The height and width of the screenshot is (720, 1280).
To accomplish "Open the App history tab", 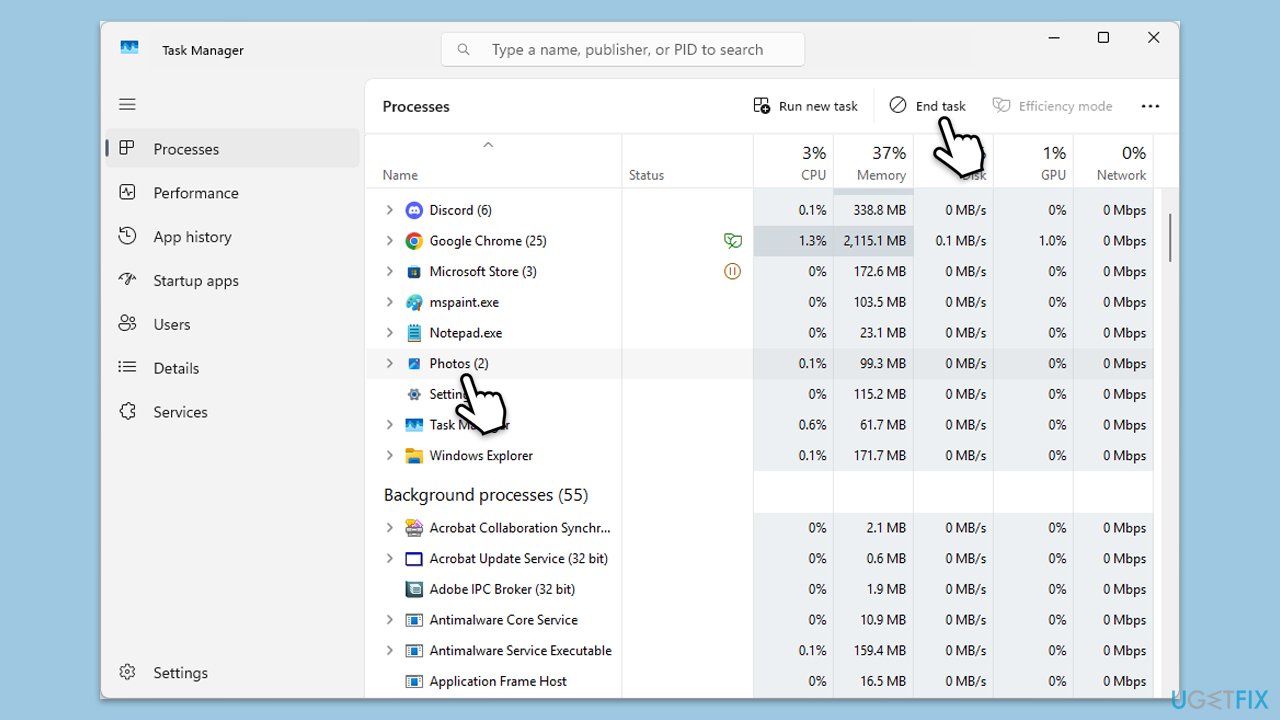I will click(x=232, y=237).
